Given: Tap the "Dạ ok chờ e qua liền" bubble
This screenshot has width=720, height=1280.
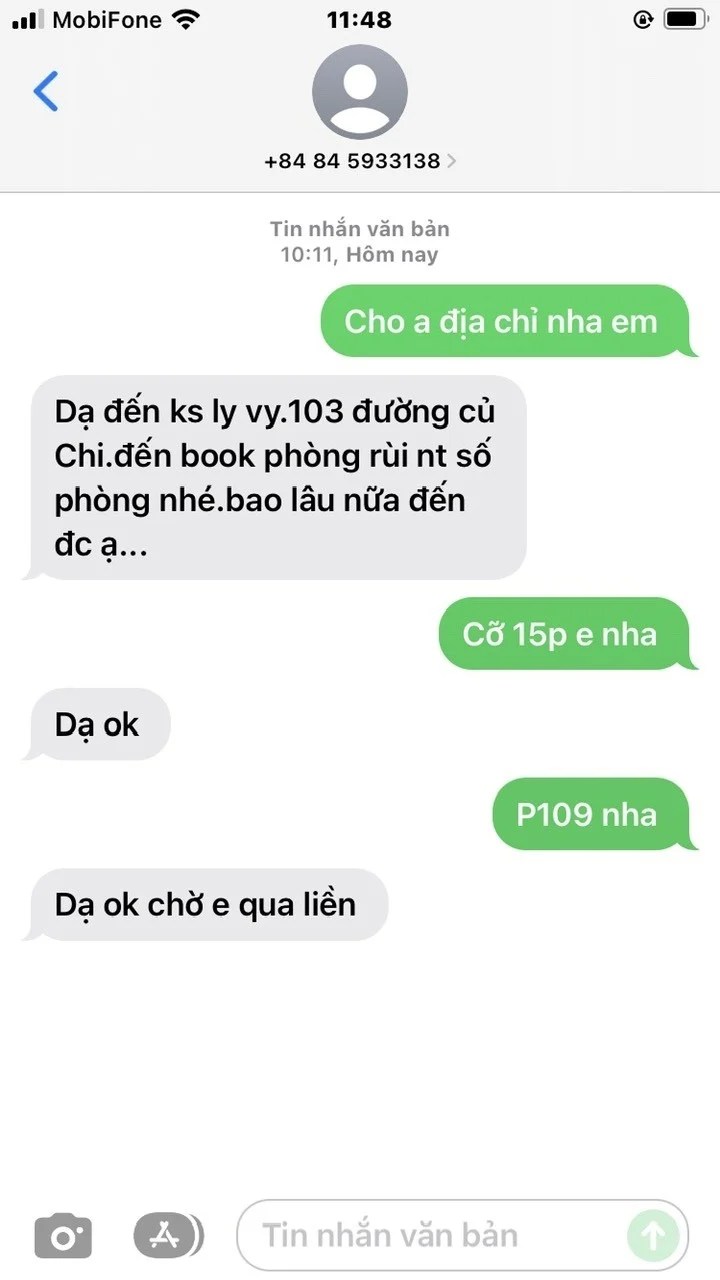Looking at the screenshot, I should (x=205, y=904).
